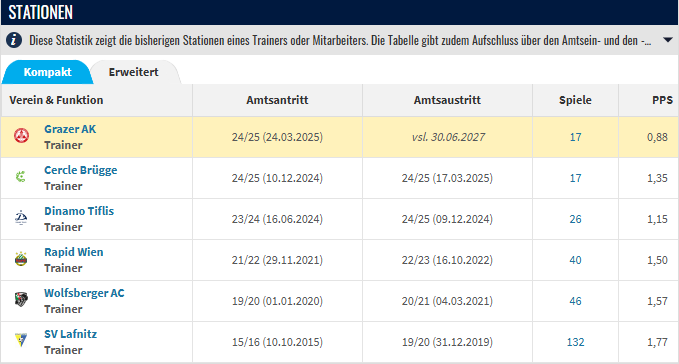Click the info icon beside the description

click(x=14, y=40)
